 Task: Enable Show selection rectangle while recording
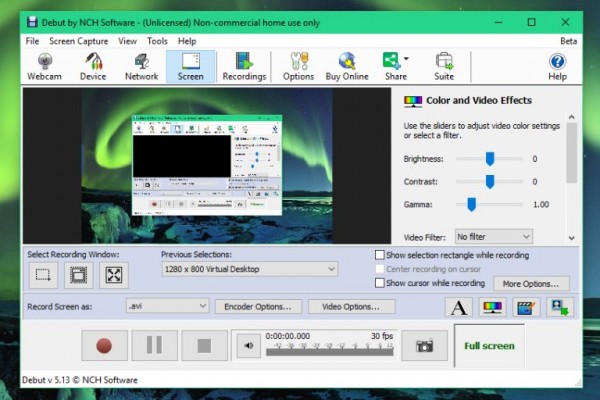pos(379,255)
